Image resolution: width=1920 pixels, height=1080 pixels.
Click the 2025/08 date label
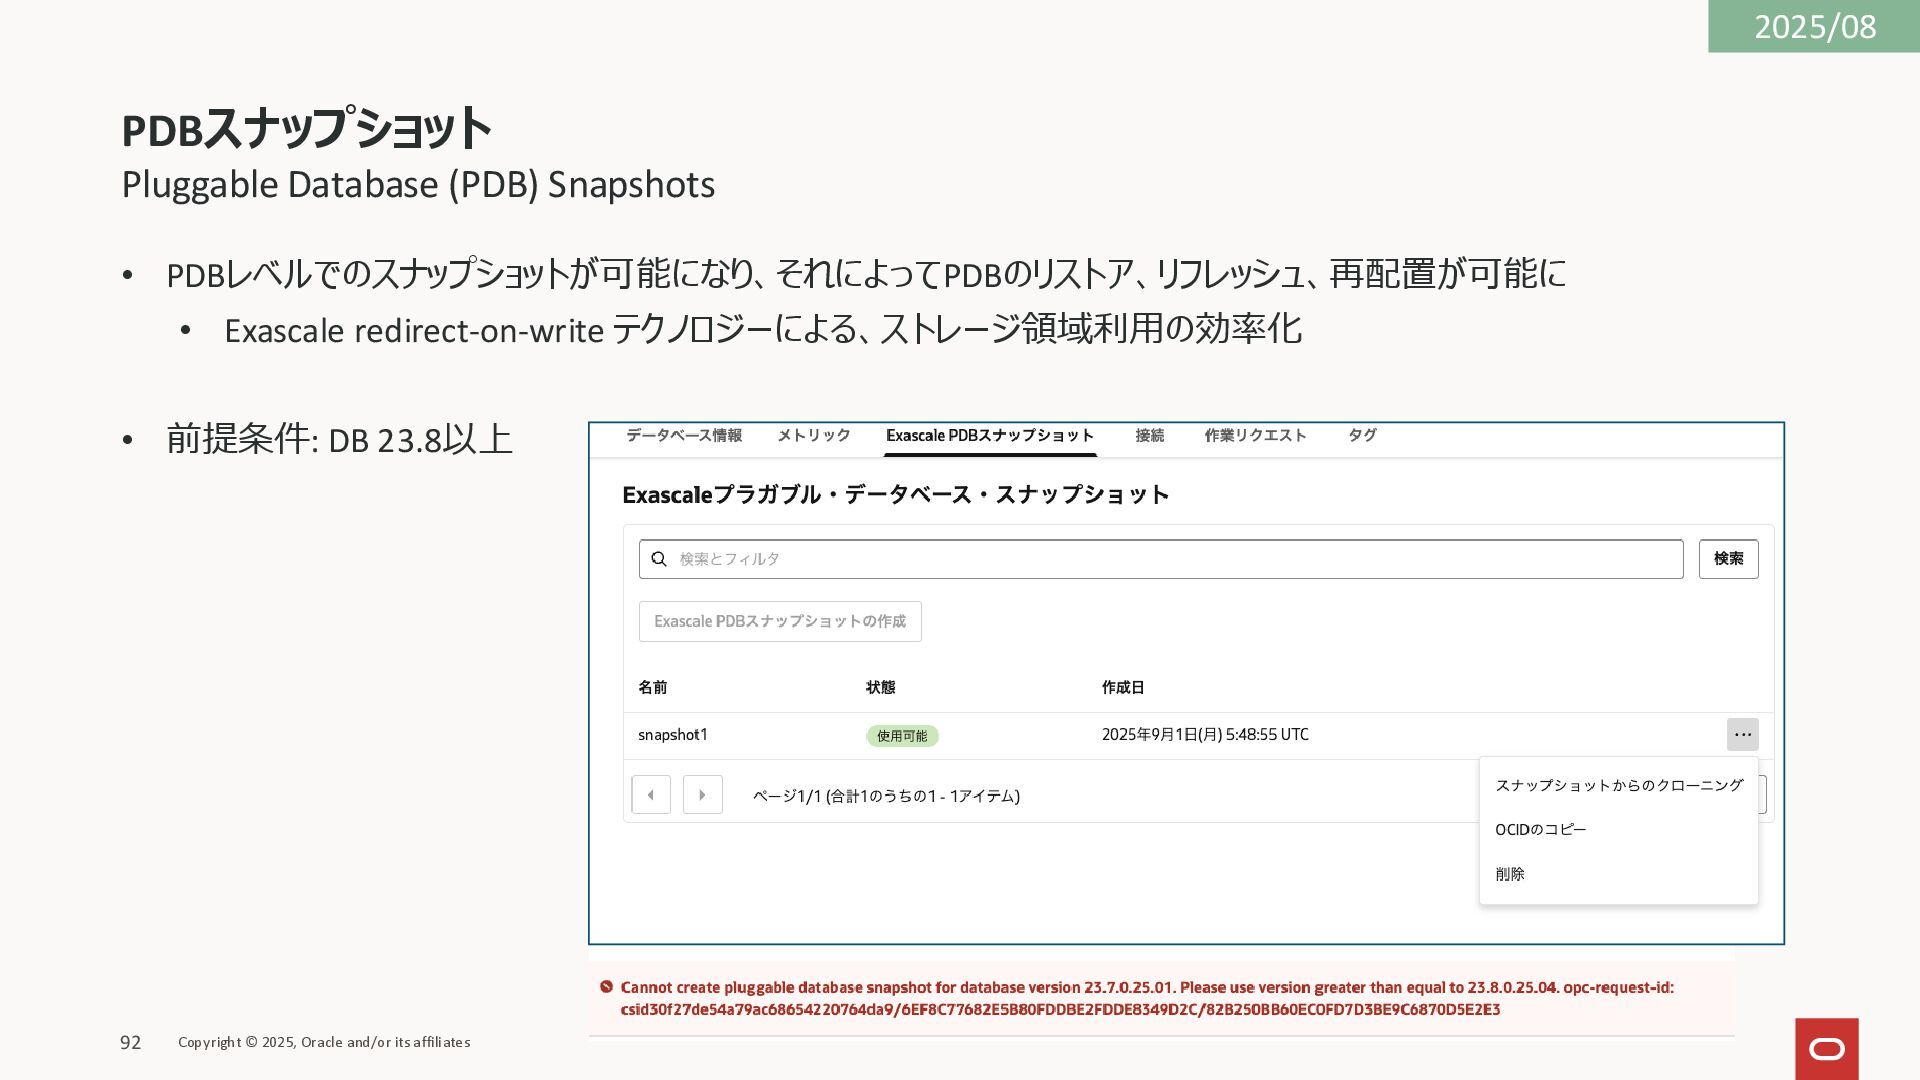coord(1814,26)
